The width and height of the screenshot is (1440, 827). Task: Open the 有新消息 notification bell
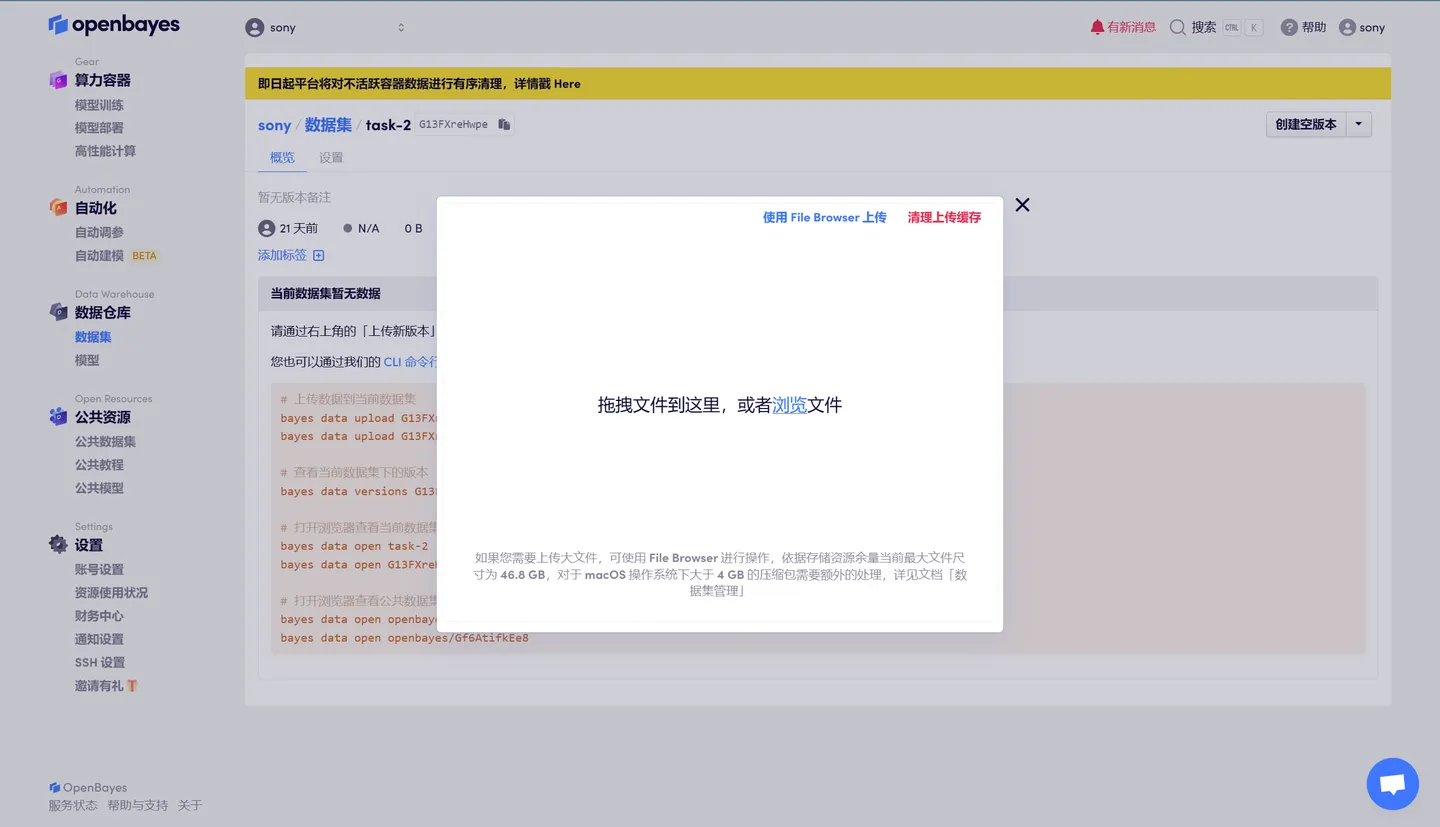click(1097, 27)
